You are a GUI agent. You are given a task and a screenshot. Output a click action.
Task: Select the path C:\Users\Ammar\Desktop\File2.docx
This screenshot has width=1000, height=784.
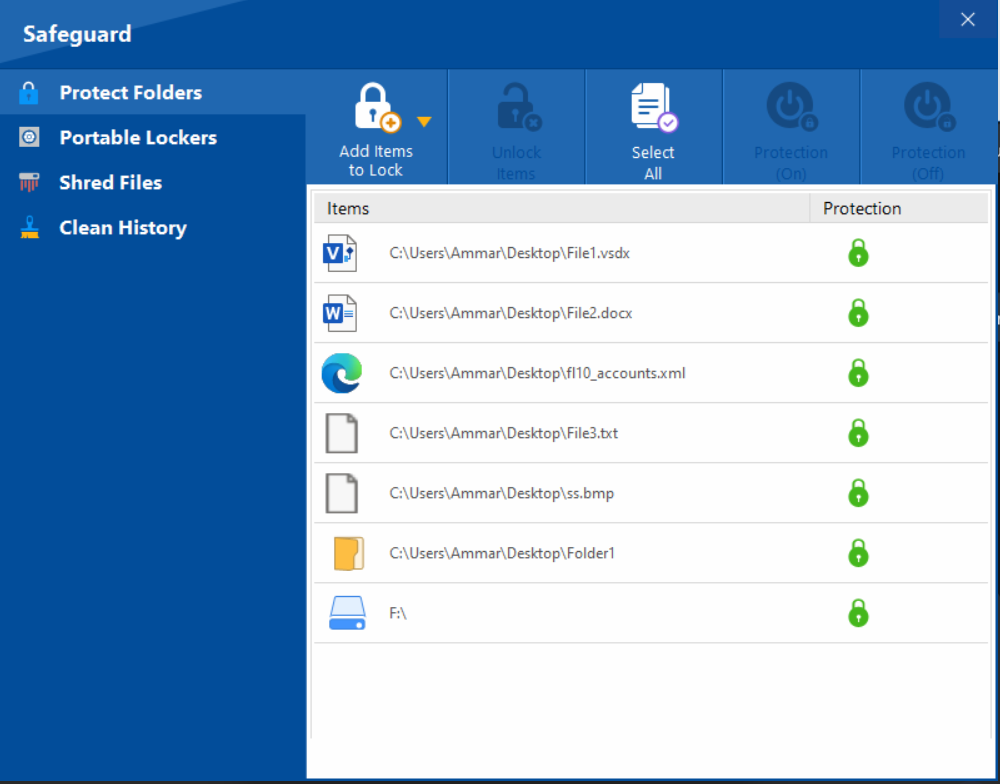tap(511, 313)
